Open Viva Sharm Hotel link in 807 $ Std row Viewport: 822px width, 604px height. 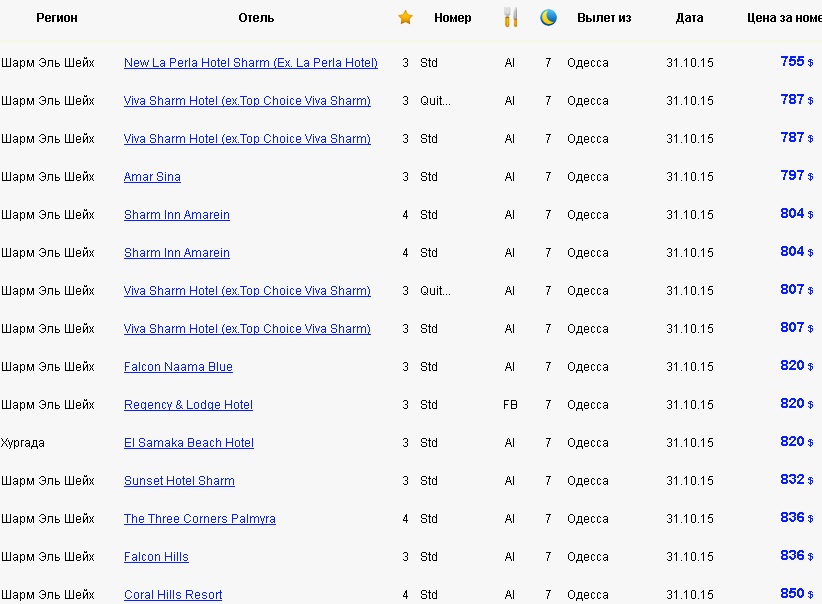click(x=247, y=329)
